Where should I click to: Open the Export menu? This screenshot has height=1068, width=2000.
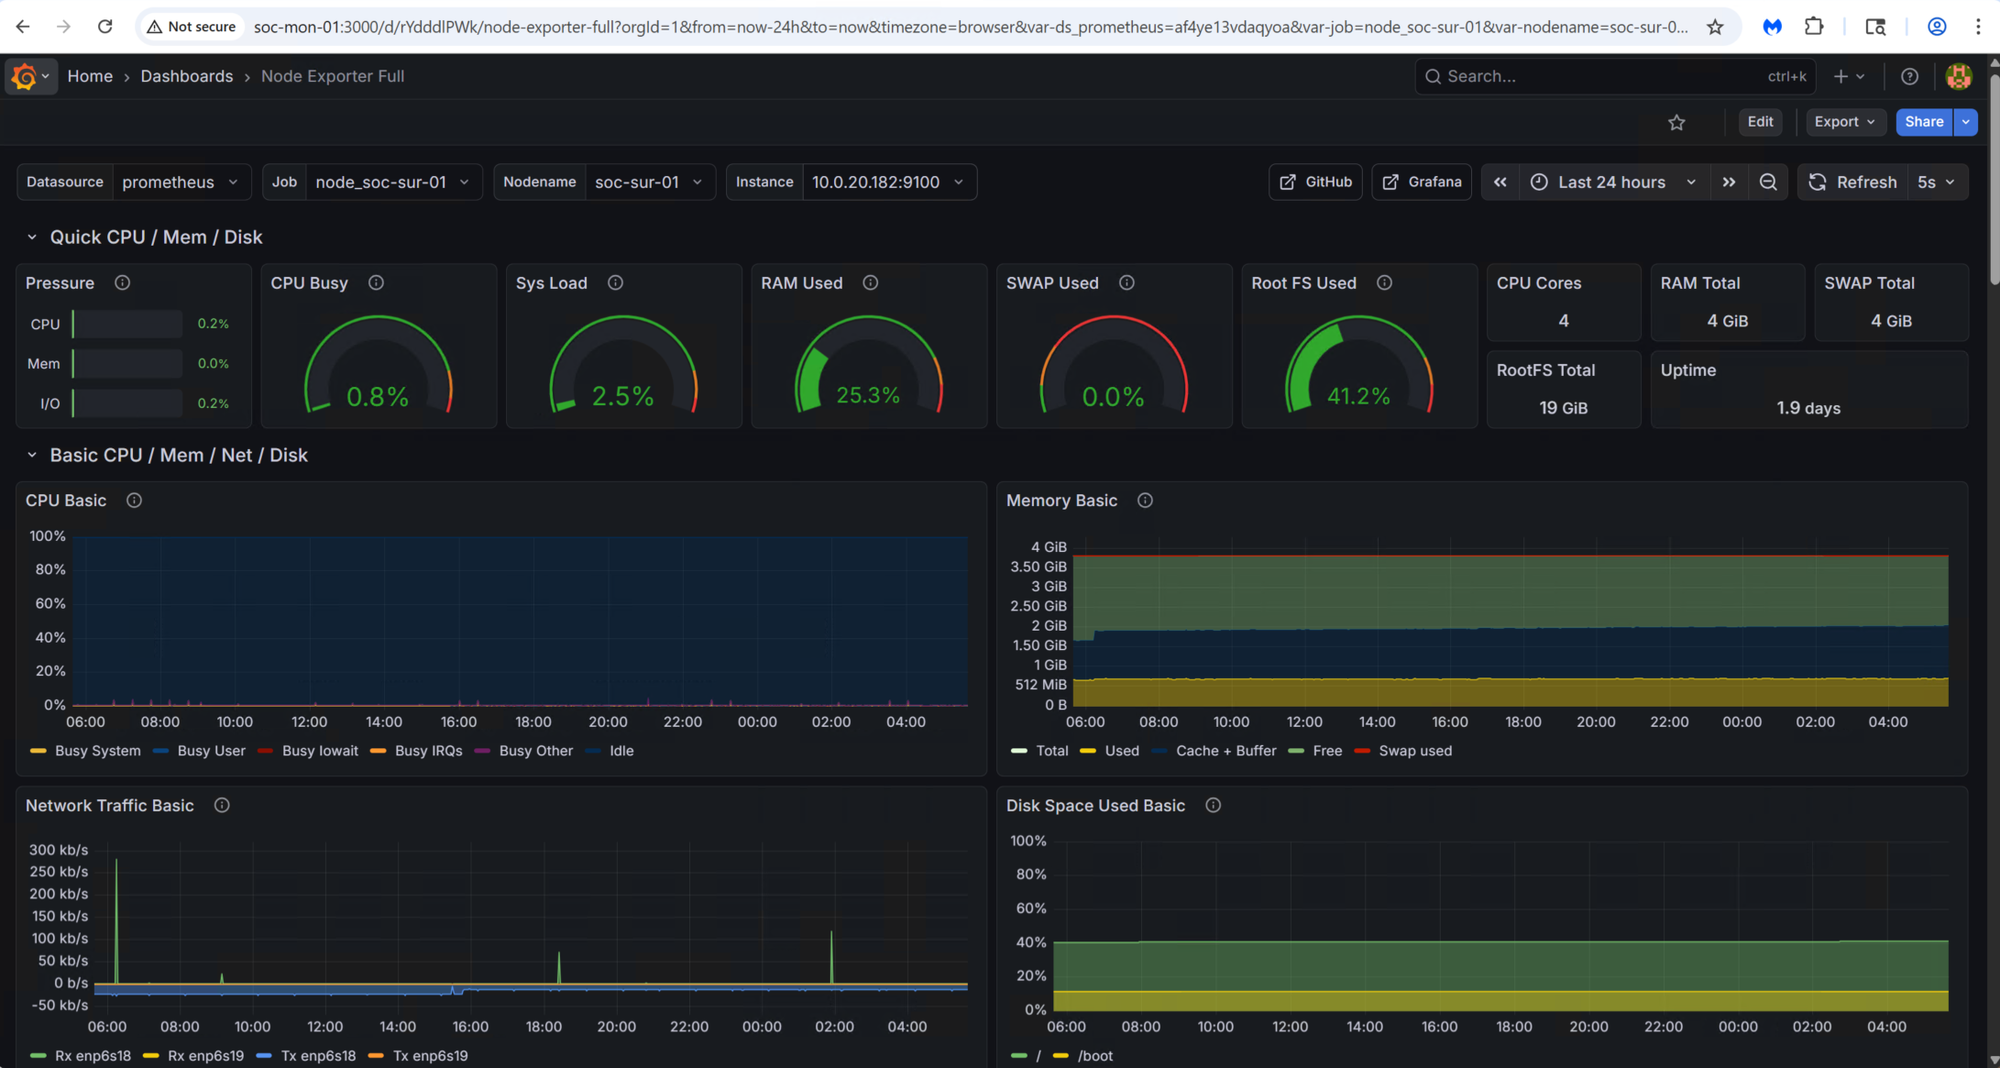1844,122
